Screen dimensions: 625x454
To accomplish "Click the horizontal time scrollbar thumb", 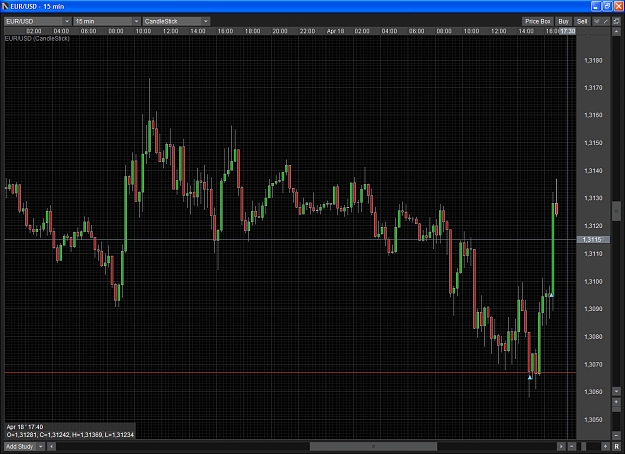I will click(373, 446).
